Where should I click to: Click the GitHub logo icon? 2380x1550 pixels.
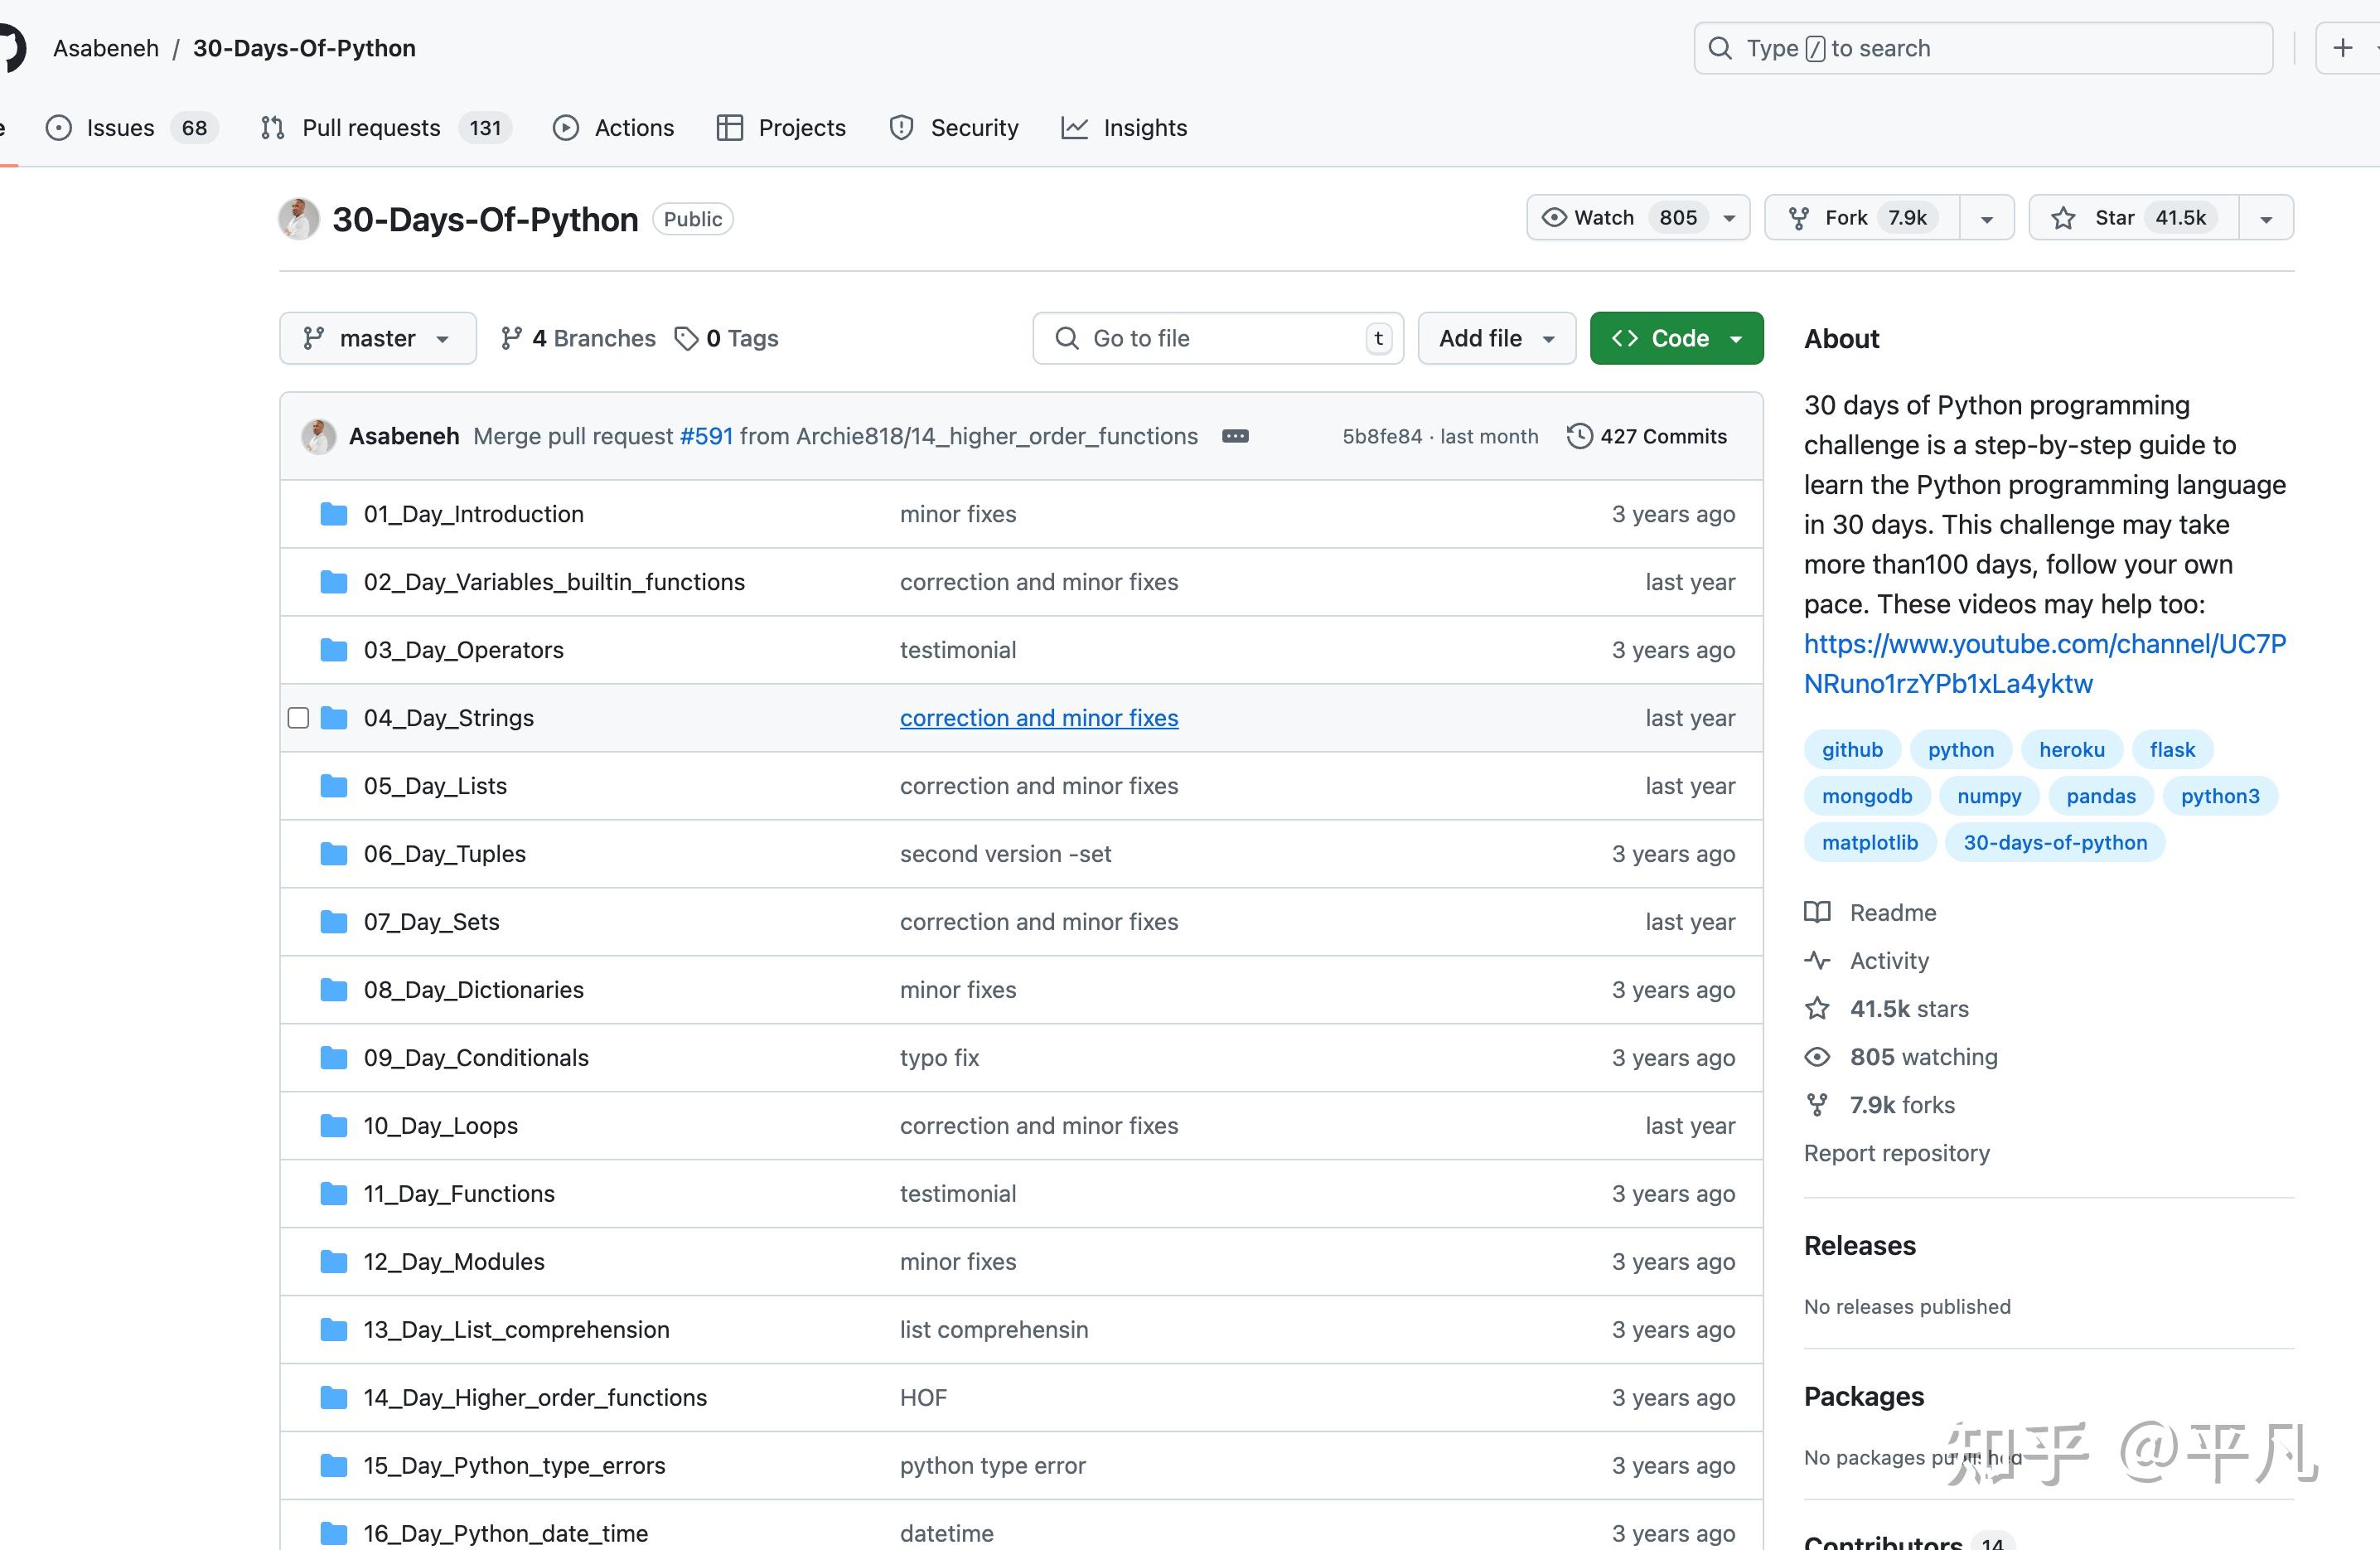pyautogui.click(x=10, y=48)
